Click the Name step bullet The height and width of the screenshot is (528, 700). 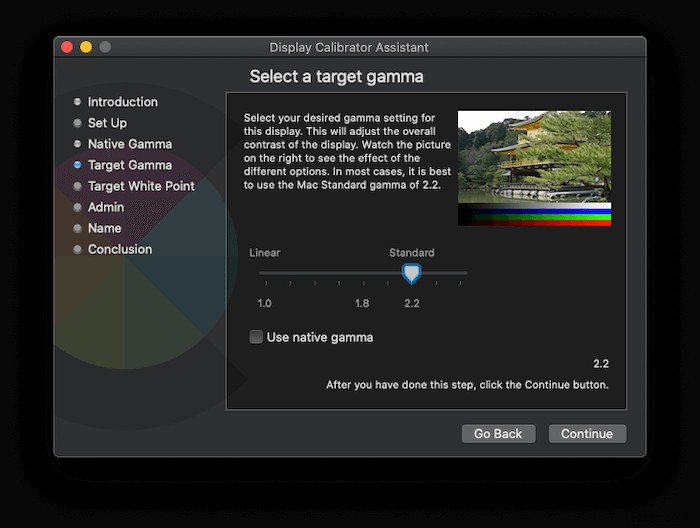coord(77,228)
